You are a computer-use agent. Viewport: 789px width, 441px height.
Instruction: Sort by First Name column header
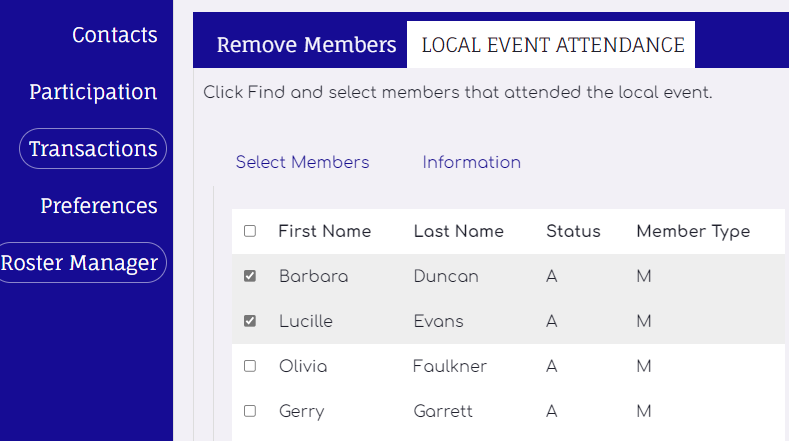(x=324, y=231)
